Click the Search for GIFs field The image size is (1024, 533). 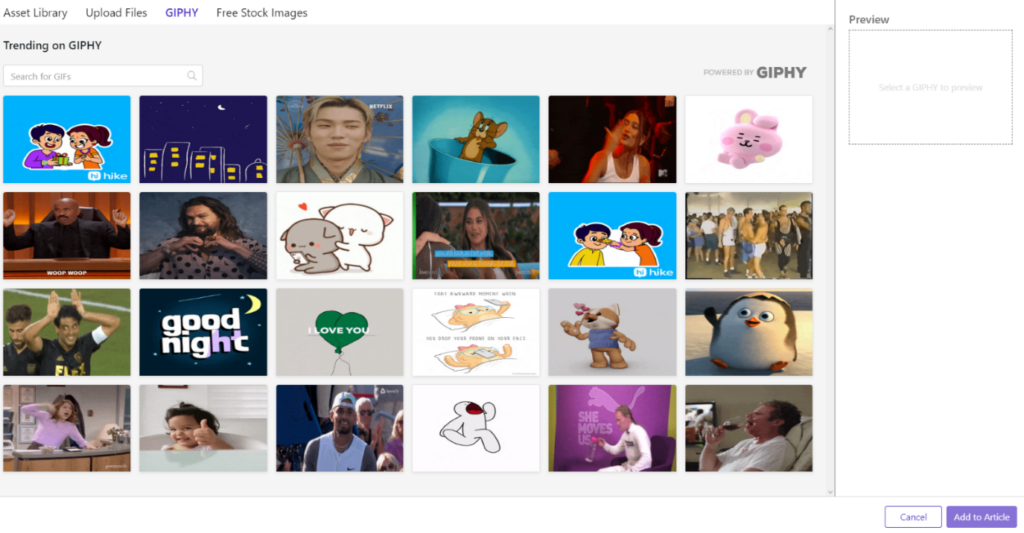pyautogui.click(x=103, y=76)
